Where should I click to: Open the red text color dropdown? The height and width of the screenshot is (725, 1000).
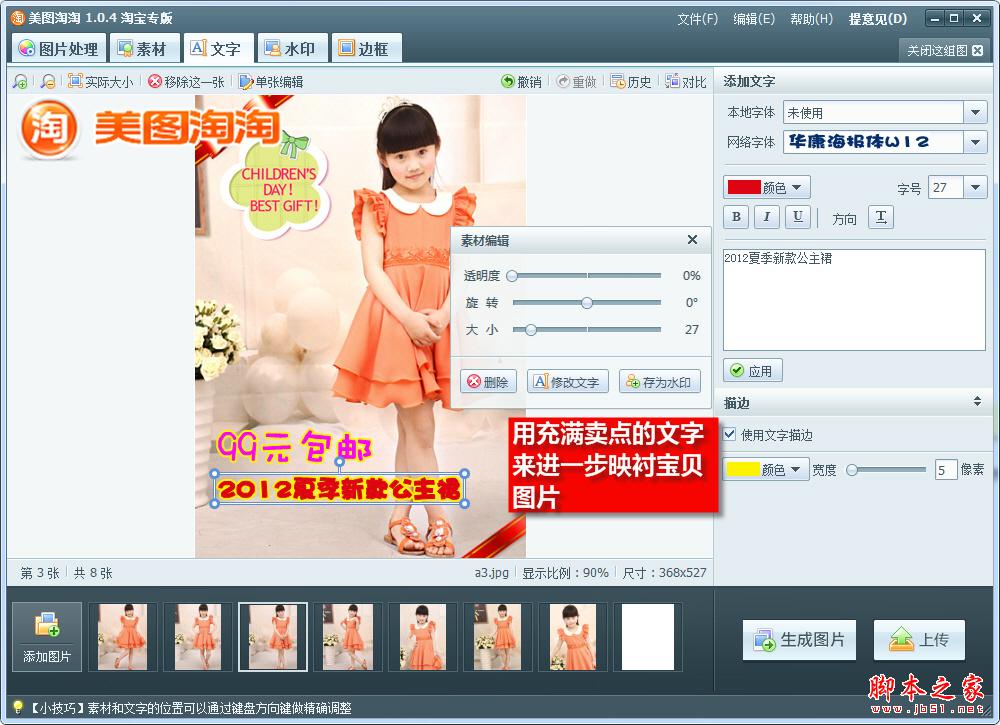click(767, 187)
